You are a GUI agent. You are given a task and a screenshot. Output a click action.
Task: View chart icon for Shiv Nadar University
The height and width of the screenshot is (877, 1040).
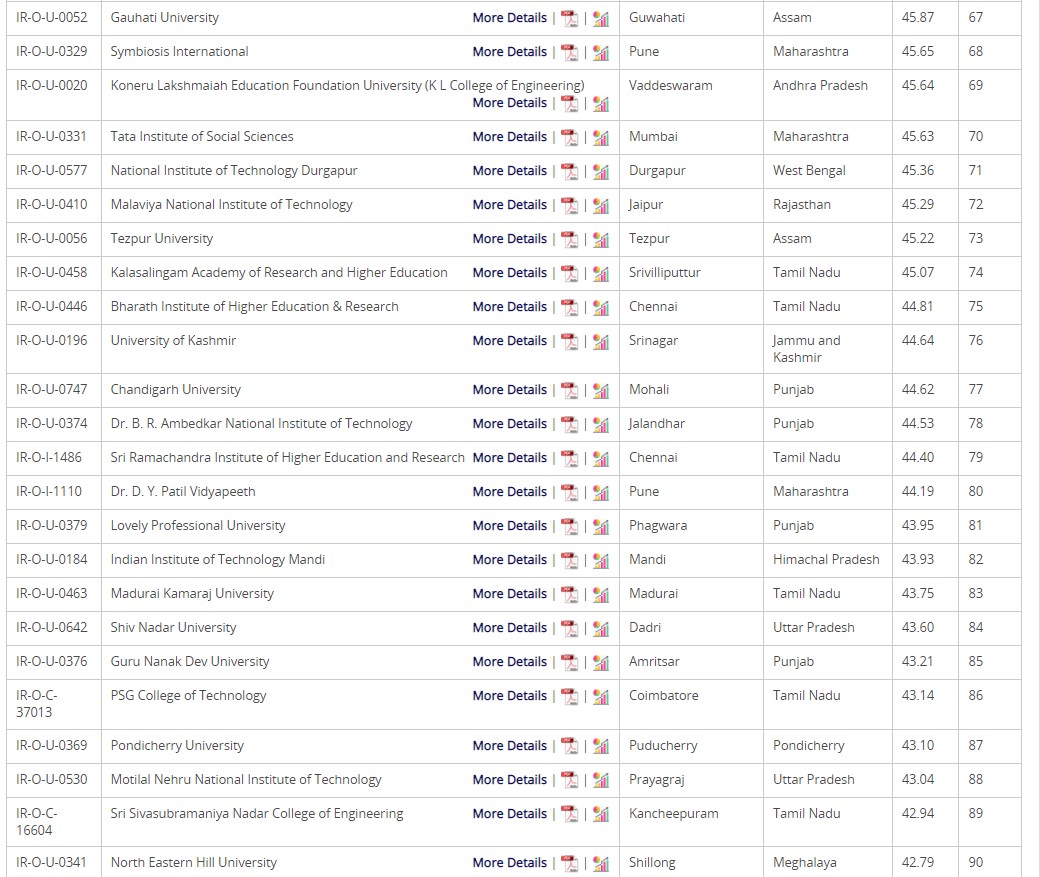pos(601,628)
